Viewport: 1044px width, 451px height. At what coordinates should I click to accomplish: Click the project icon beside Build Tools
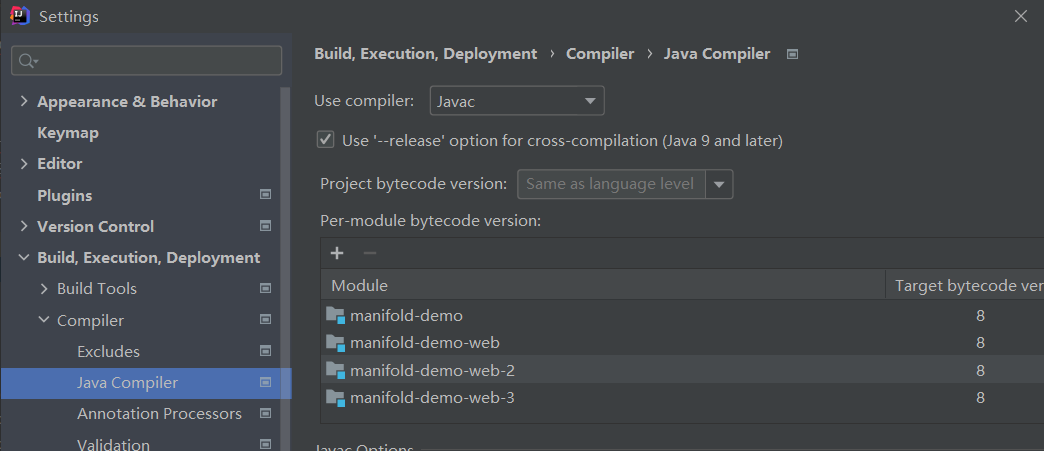click(x=266, y=288)
